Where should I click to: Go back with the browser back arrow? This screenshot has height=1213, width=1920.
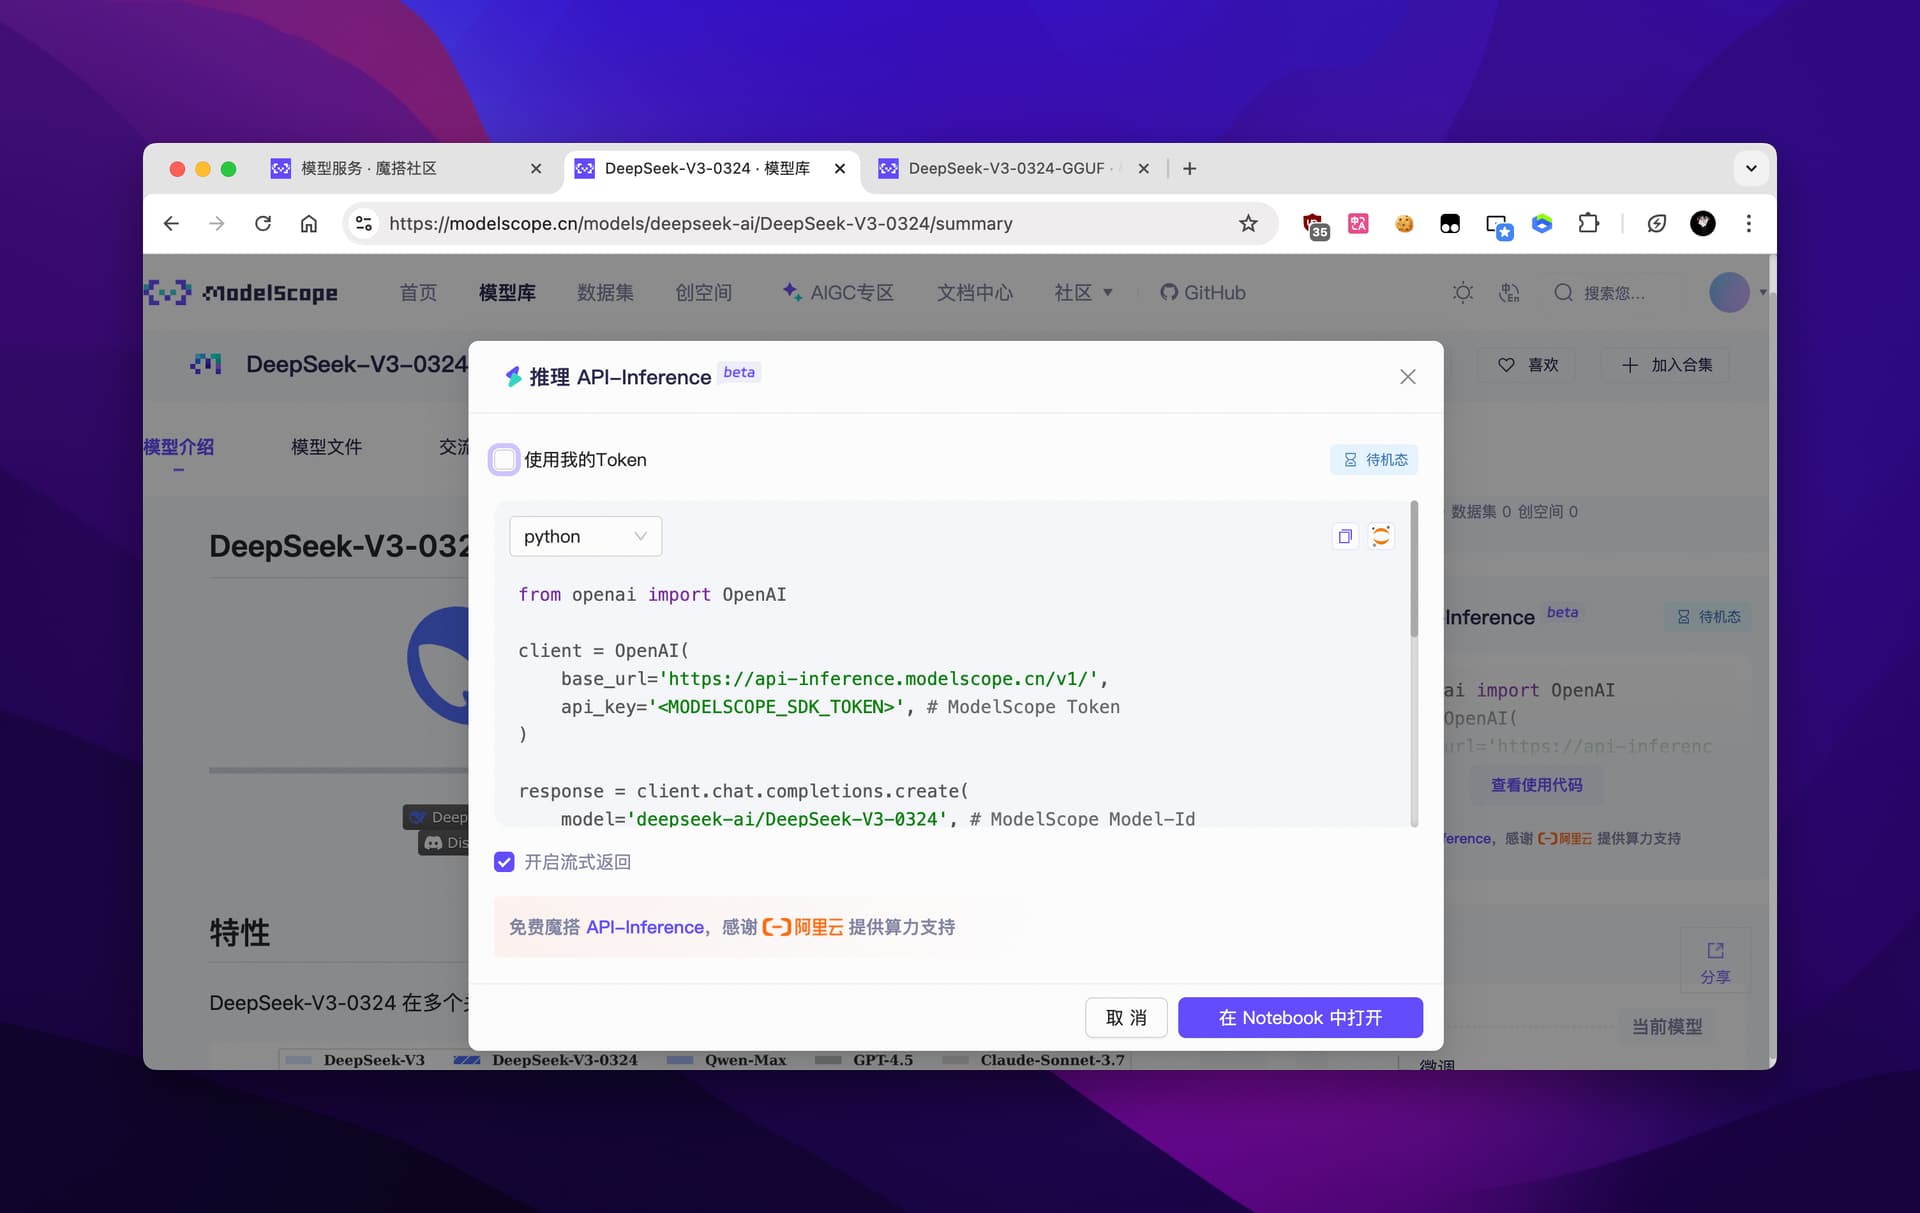tap(171, 224)
